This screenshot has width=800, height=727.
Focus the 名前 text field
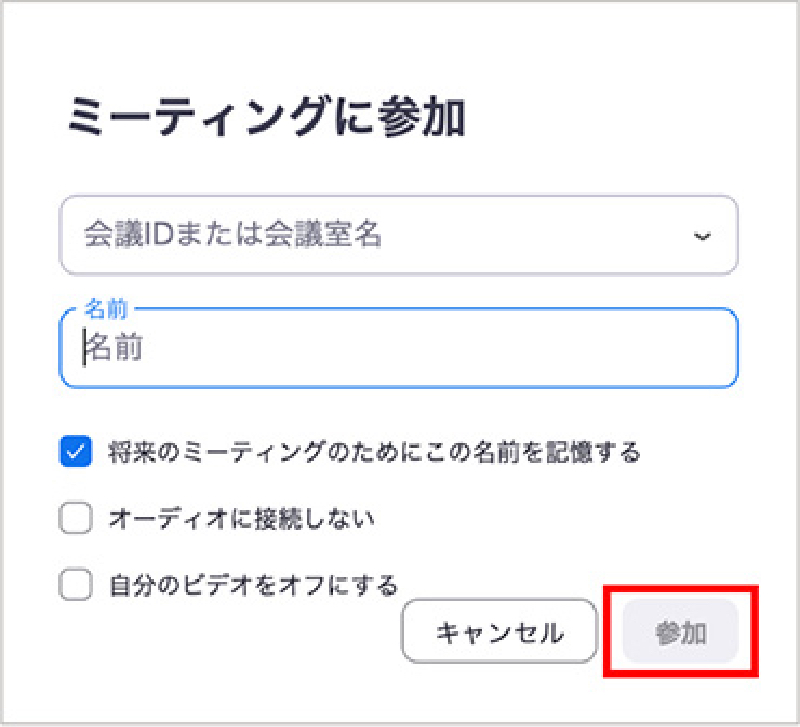pos(399,348)
